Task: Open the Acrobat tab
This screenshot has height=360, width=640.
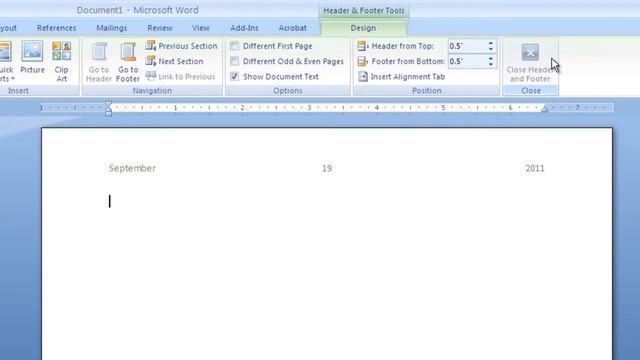Action: coord(292,28)
